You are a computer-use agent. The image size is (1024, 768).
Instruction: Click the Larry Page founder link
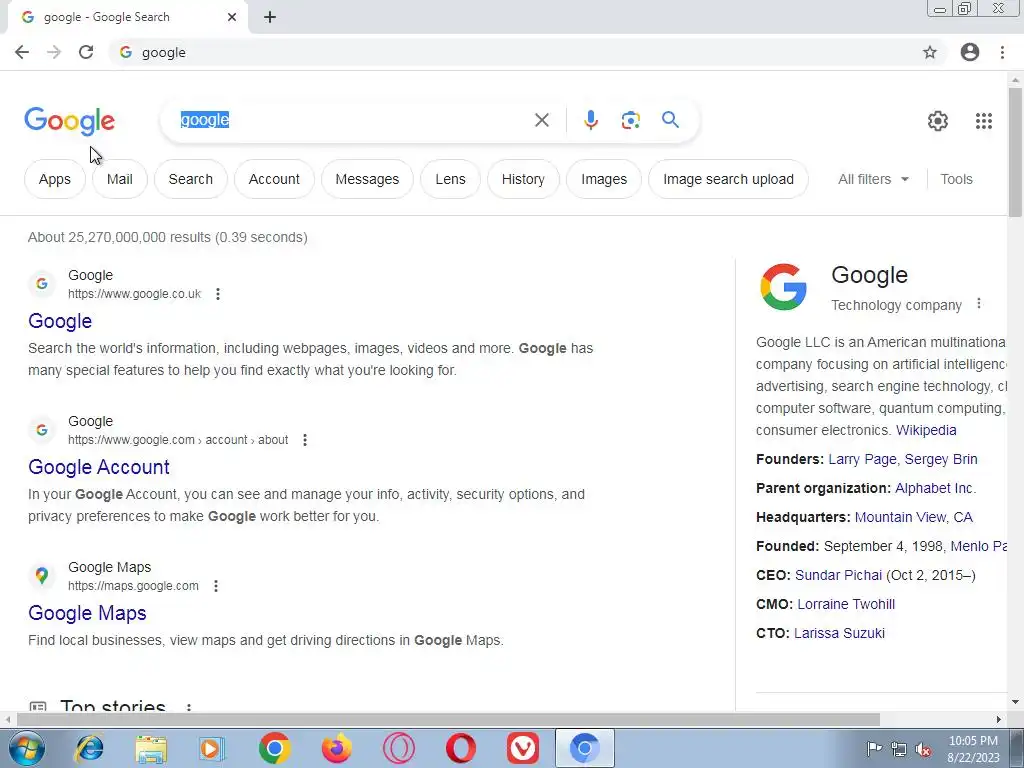coord(862,459)
